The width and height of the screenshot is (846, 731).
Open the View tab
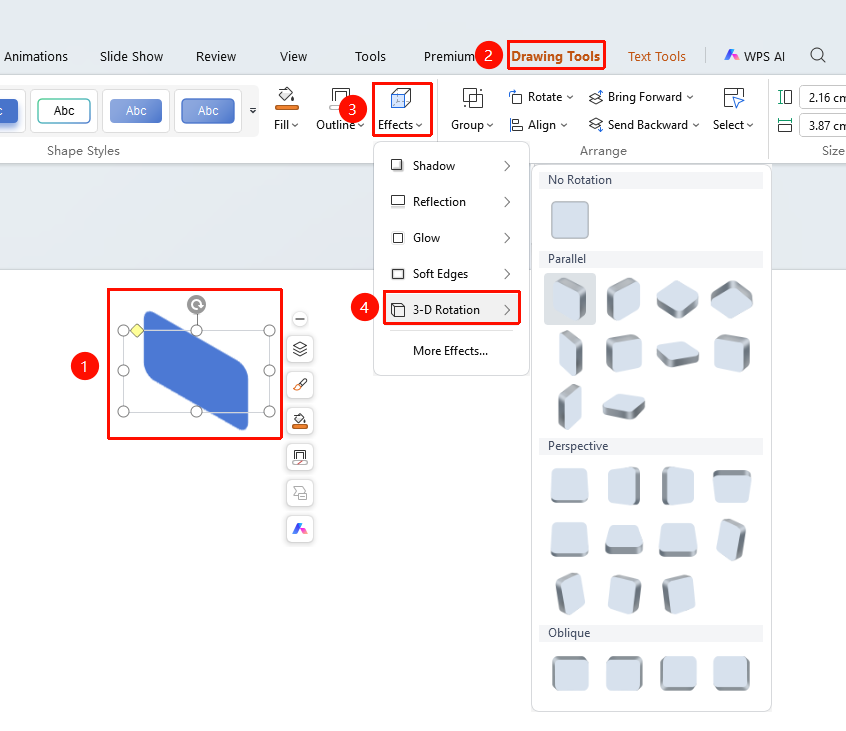293,57
